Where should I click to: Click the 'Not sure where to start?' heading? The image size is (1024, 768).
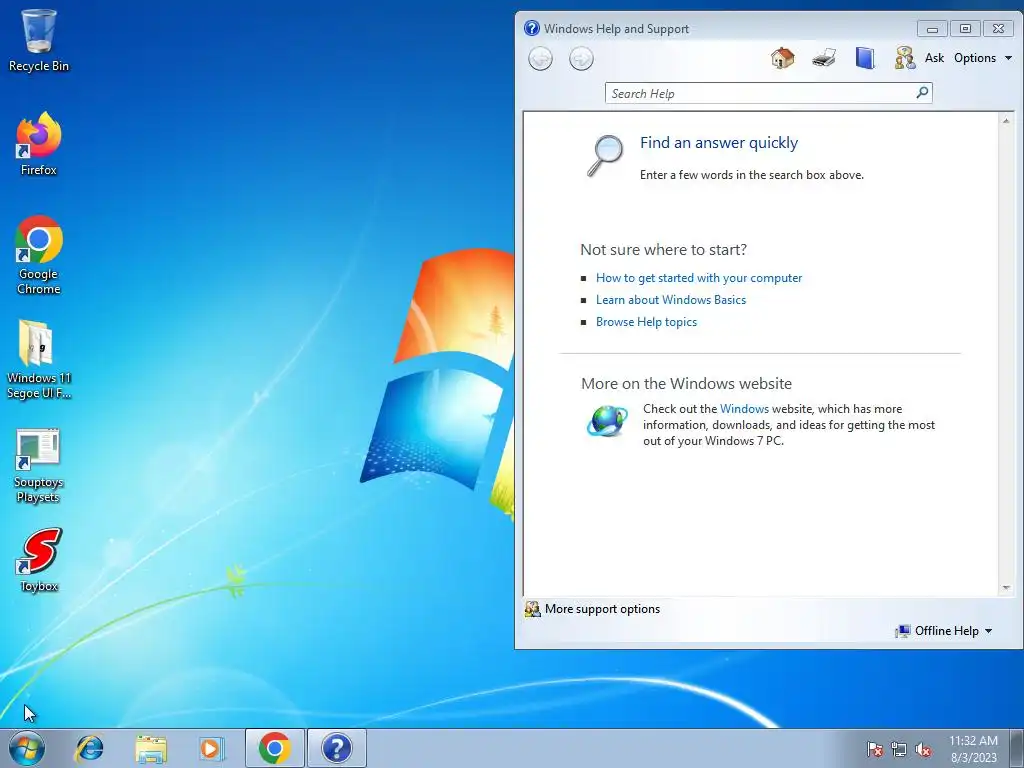tap(664, 249)
